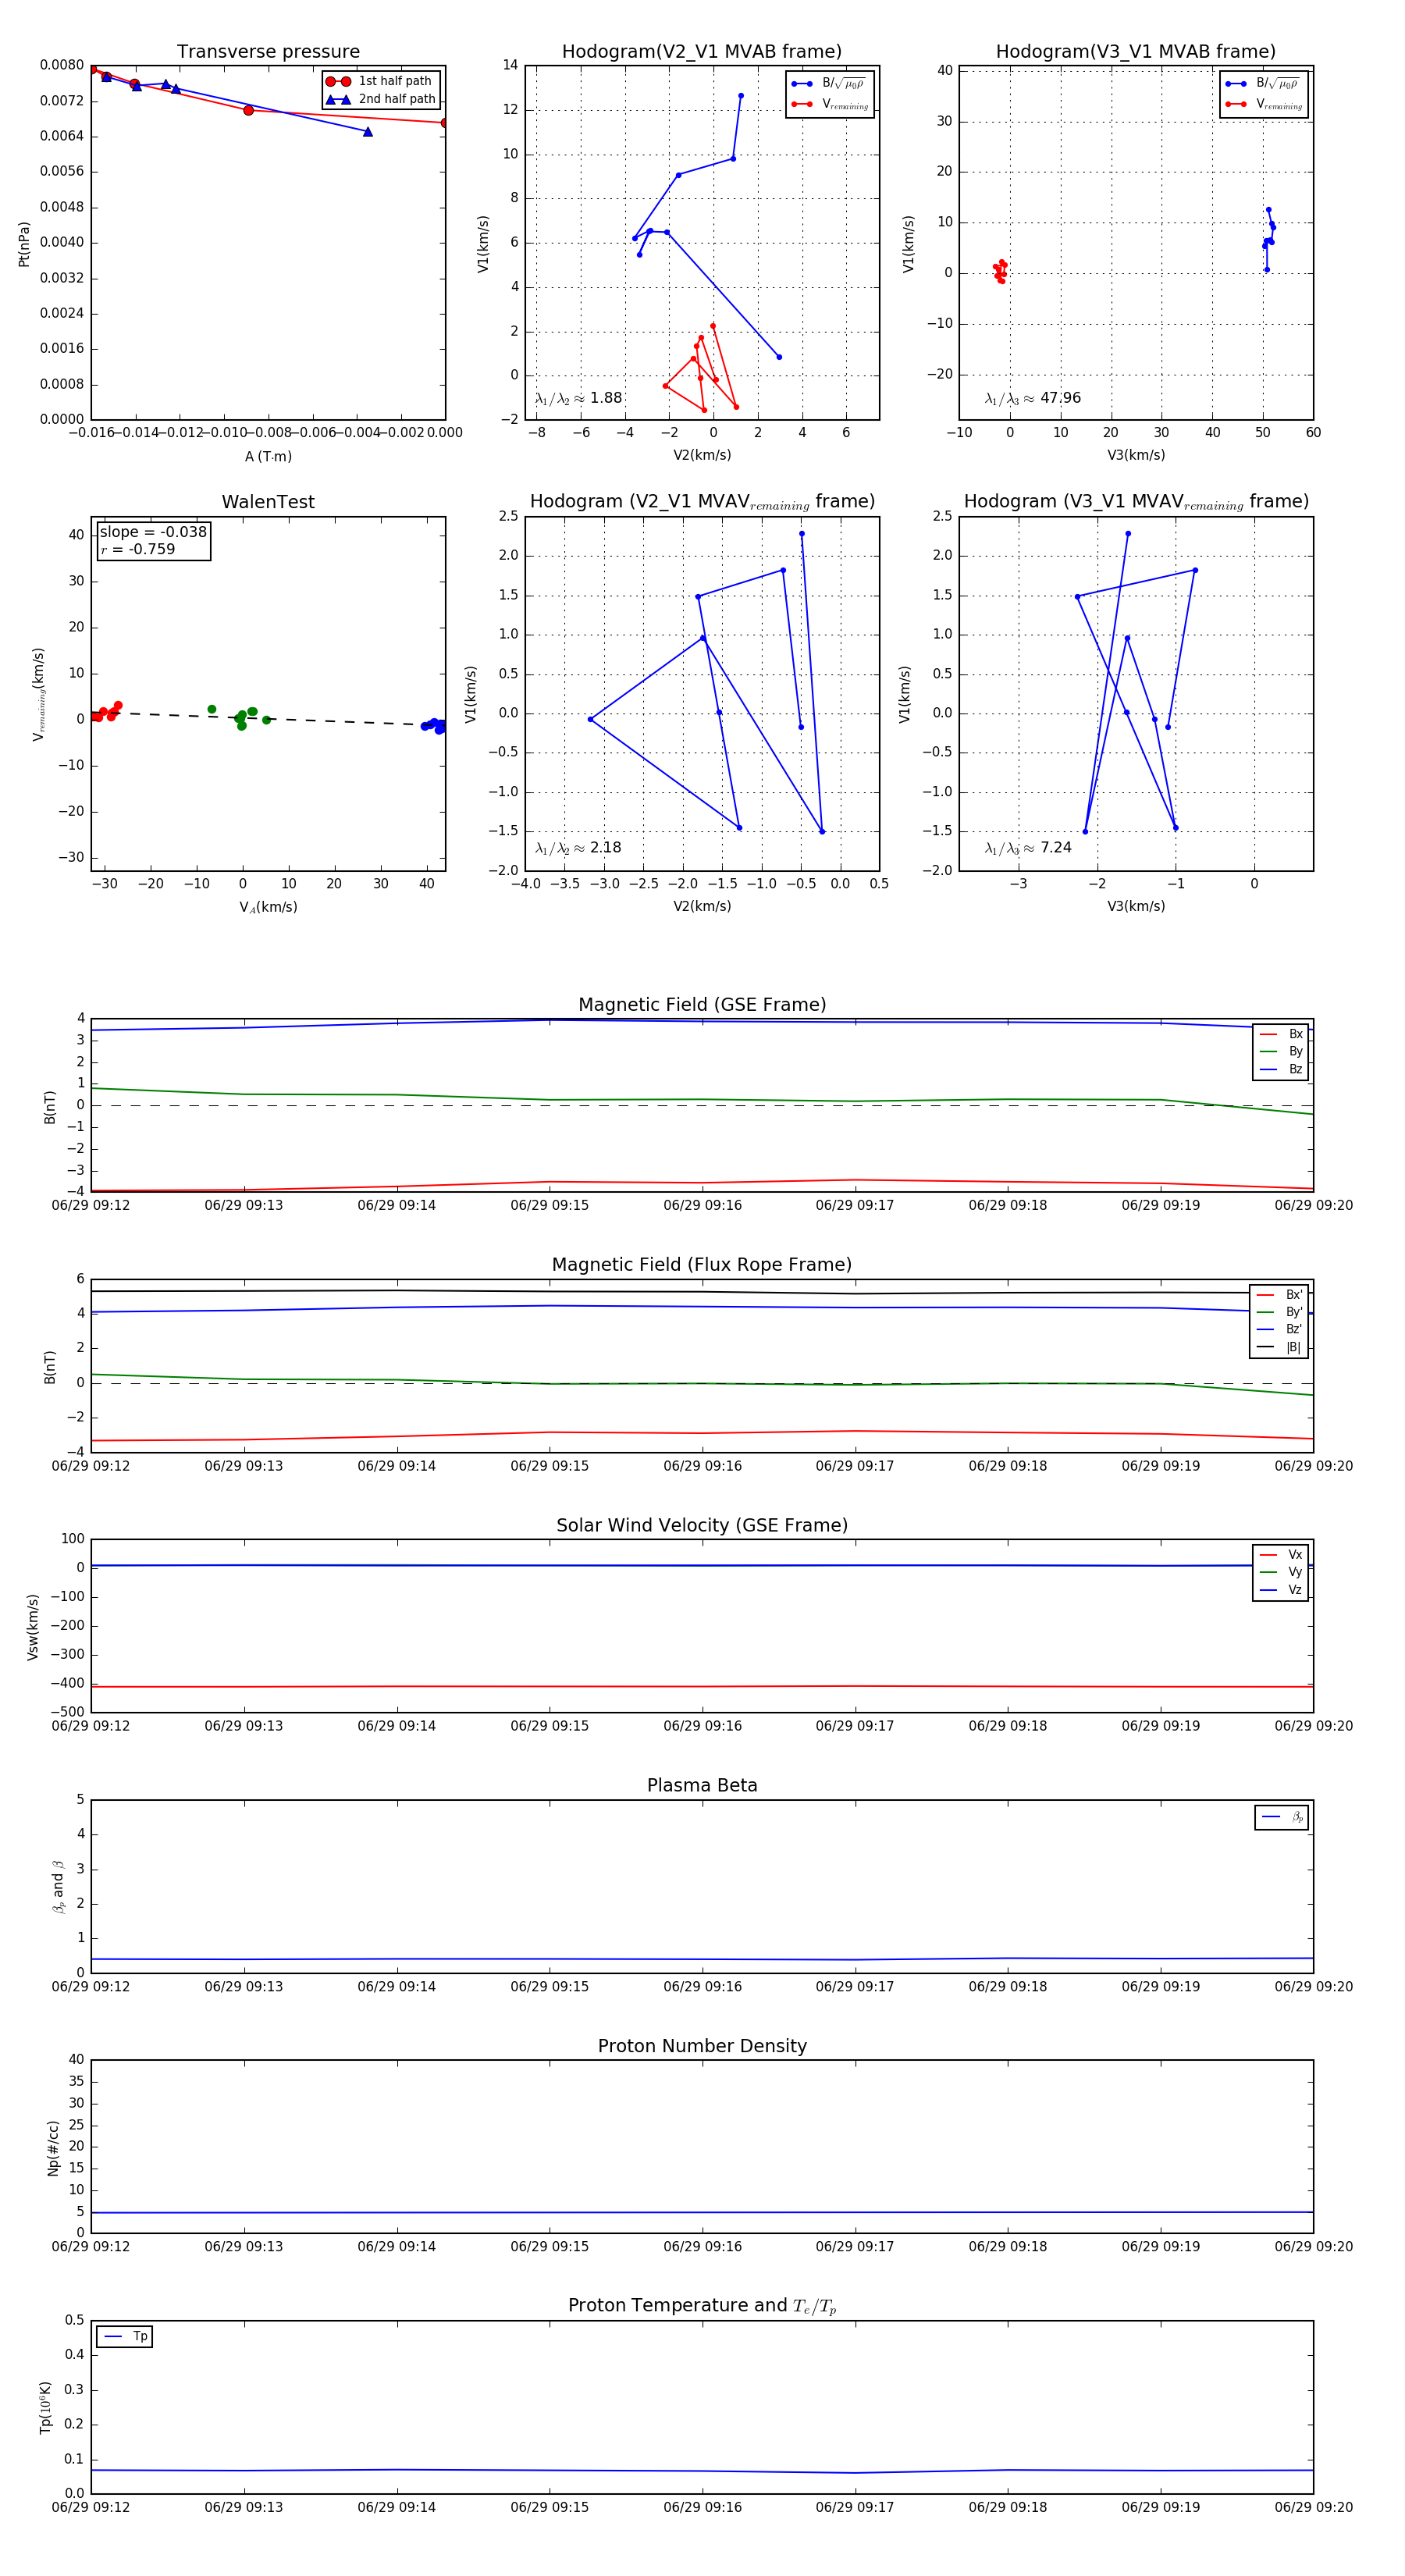Click the 'A (T·m)' x-axis label

pos(268,457)
